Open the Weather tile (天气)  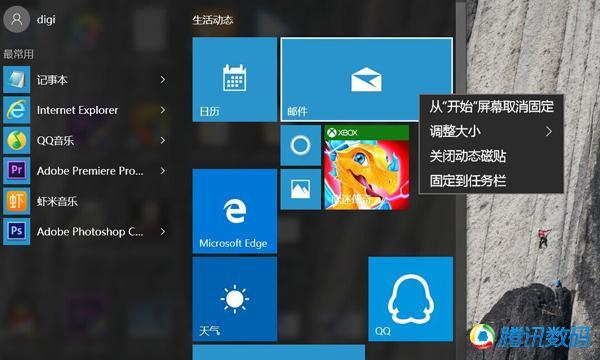tap(235, 299)
